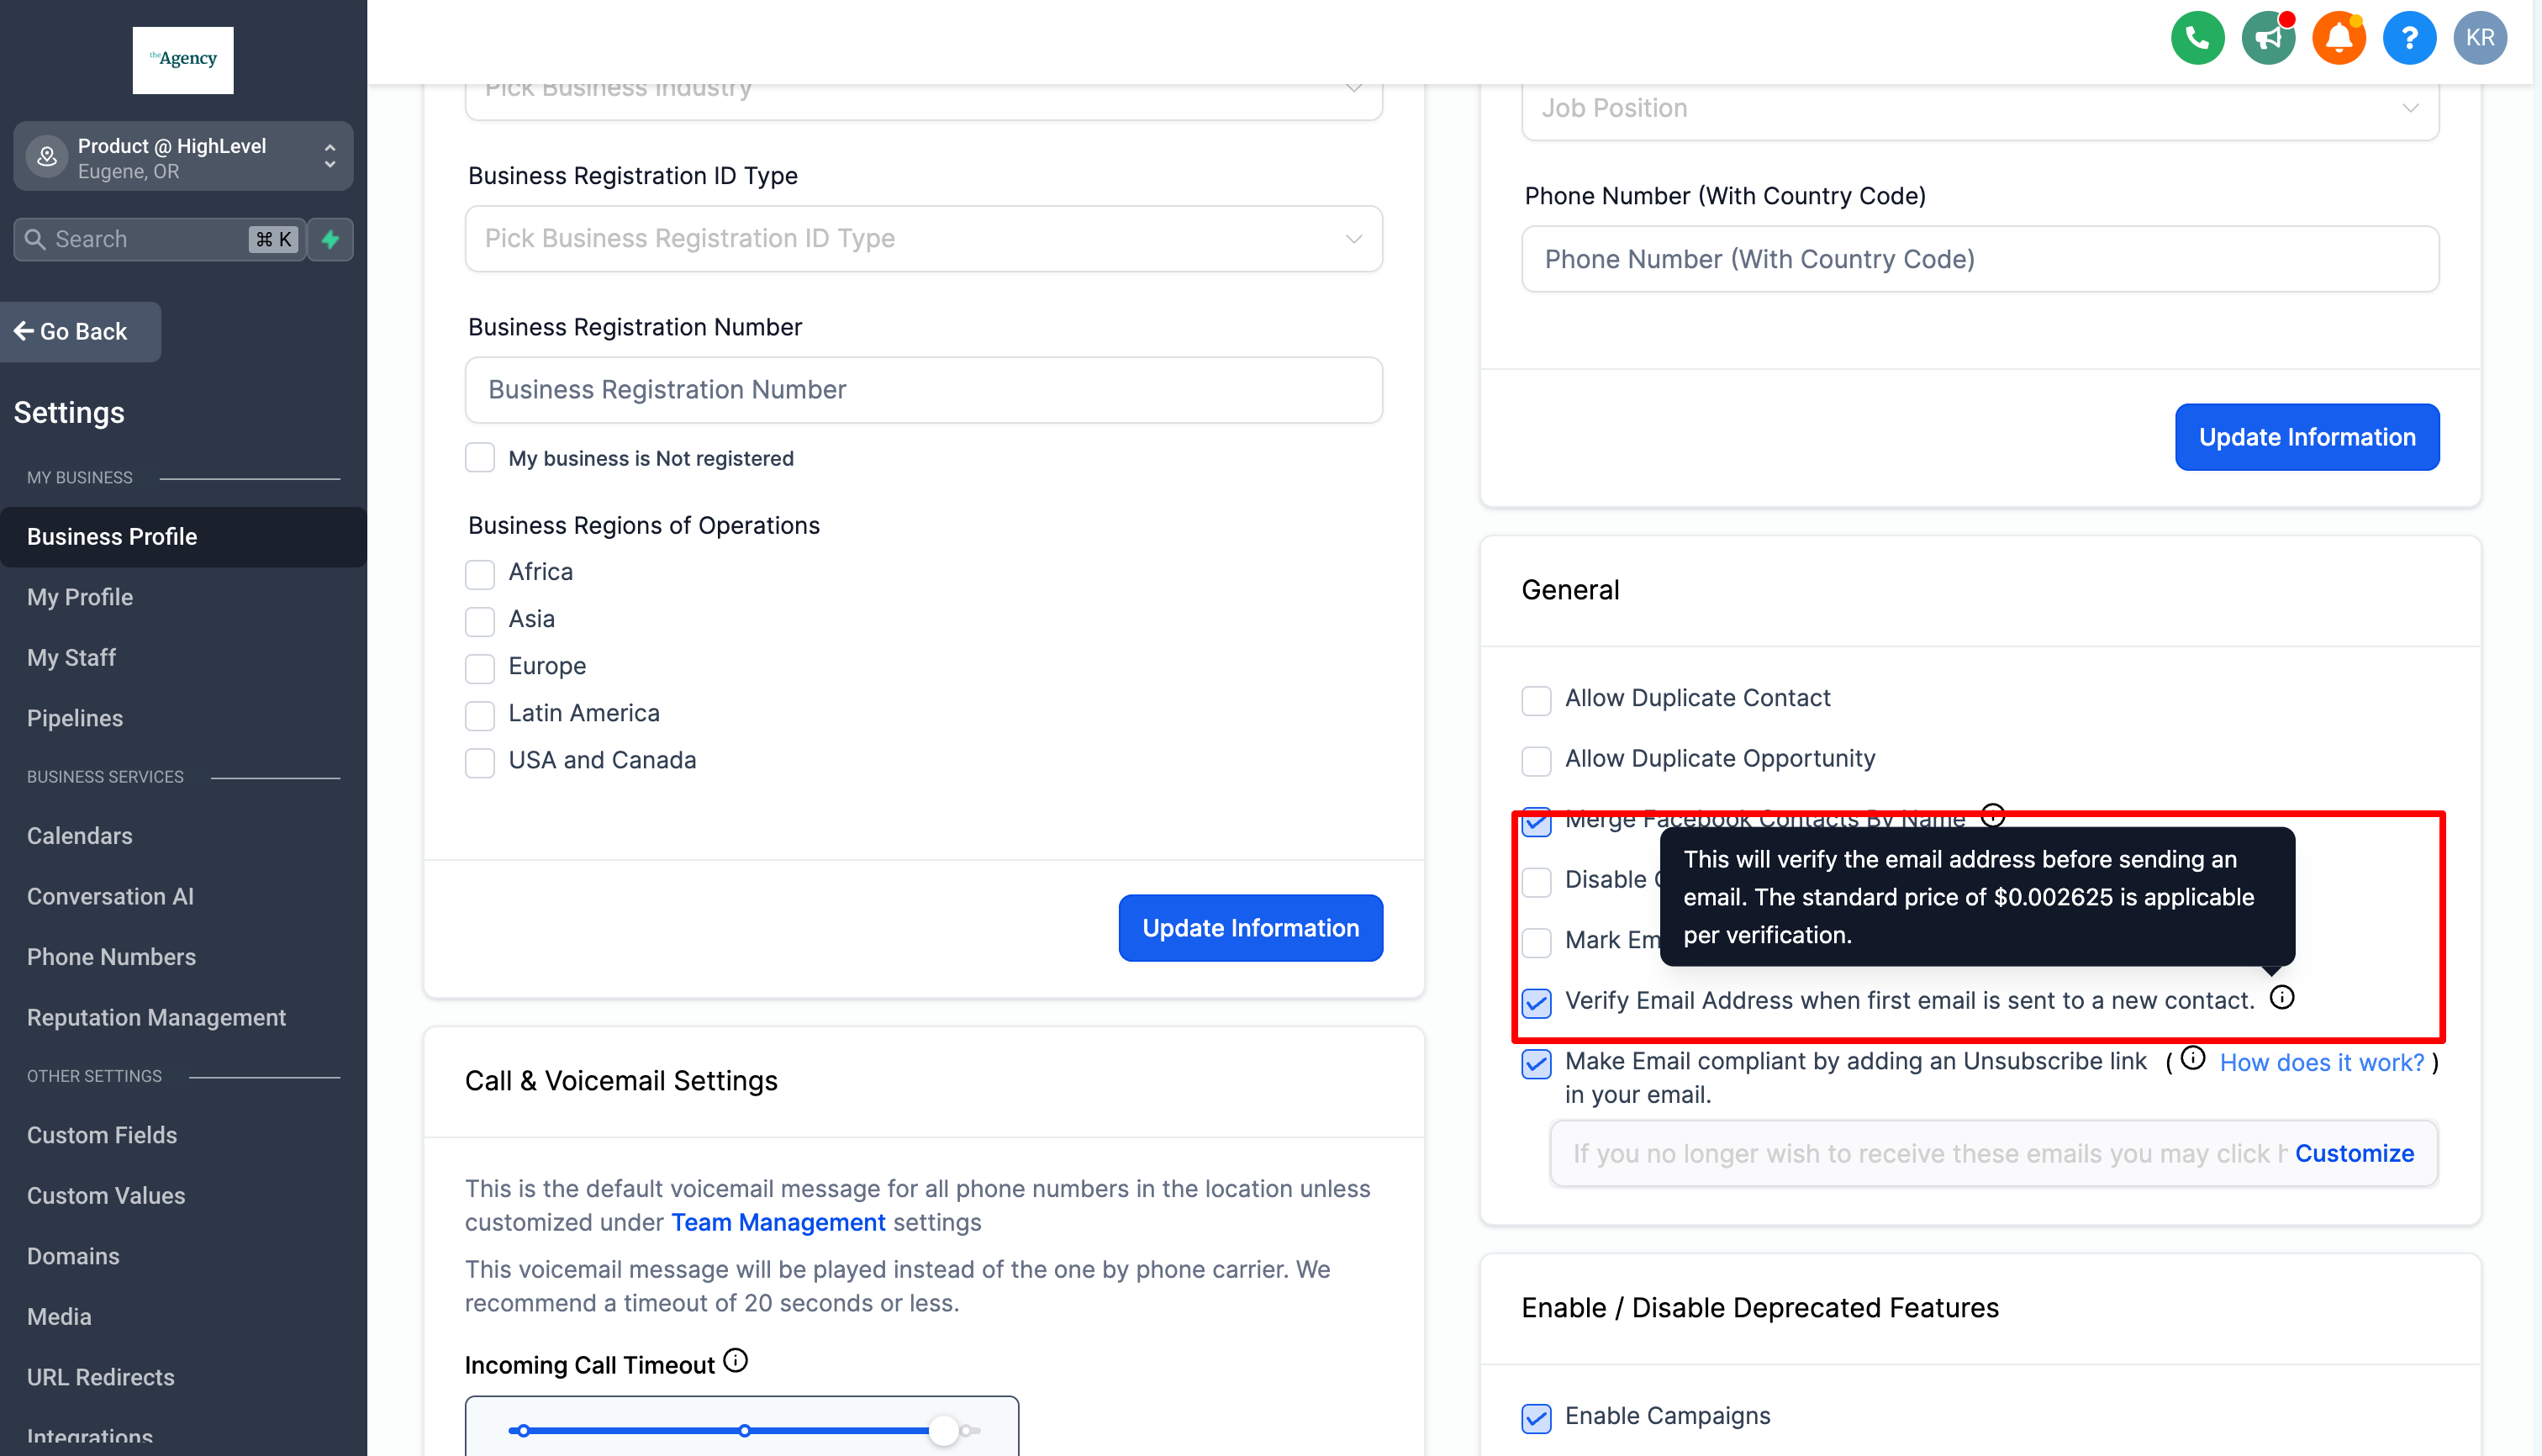Click the Incoming Call Timeout slider handle
Viewport: 2542px width, 1456px height.
[x=943, y=1430]
